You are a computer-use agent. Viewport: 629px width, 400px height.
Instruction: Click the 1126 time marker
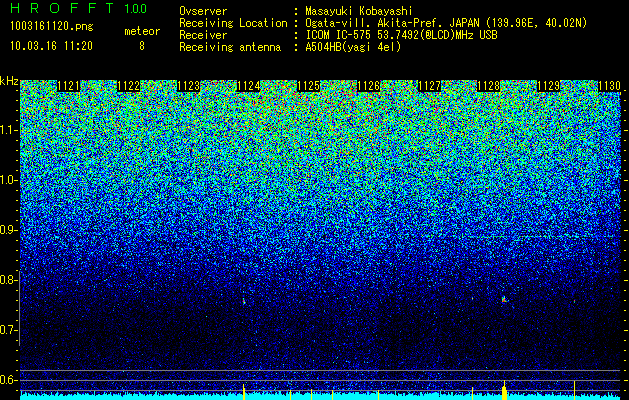[369, 86]
